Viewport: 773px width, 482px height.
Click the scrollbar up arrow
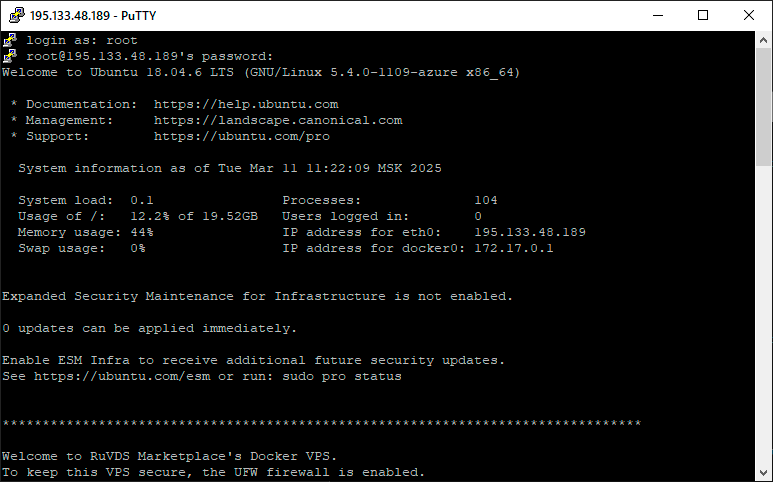[x=763, y=40]
